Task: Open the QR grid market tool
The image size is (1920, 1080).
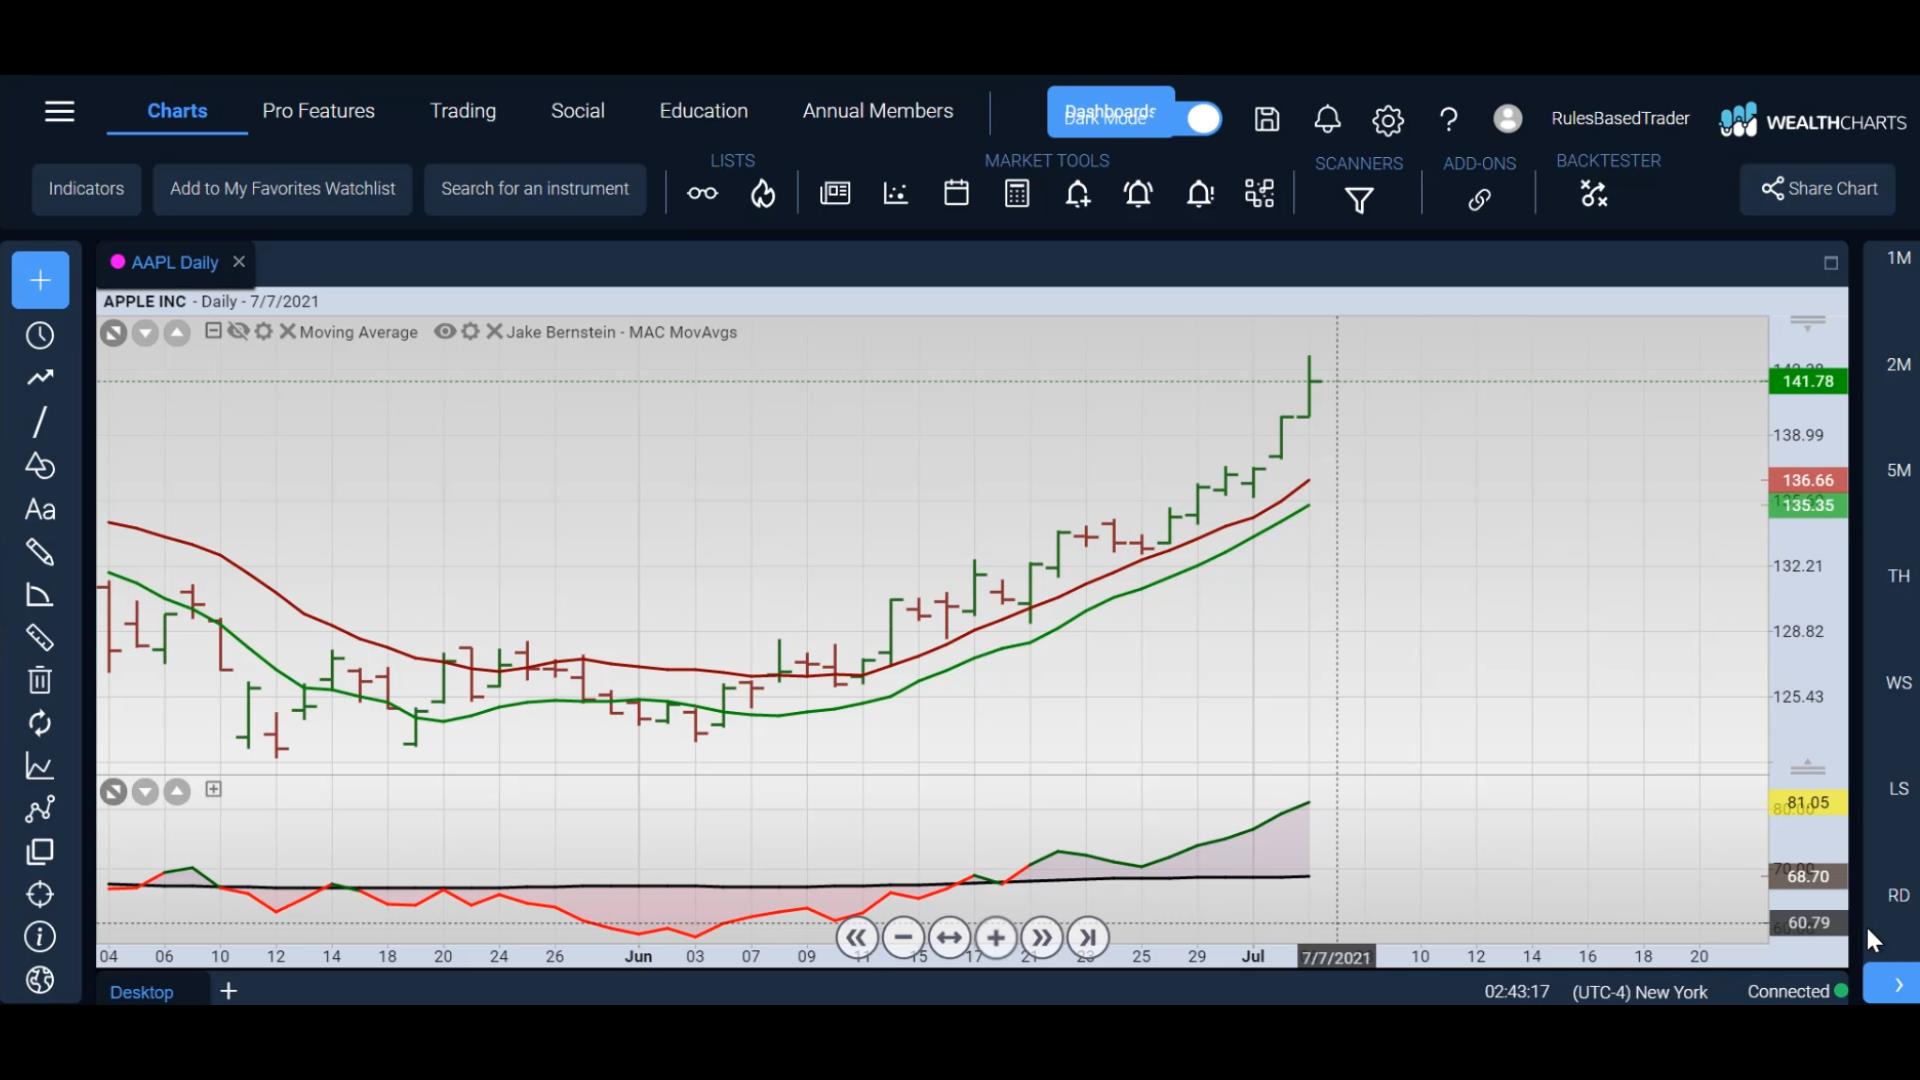Action: tap(1259, 193)
